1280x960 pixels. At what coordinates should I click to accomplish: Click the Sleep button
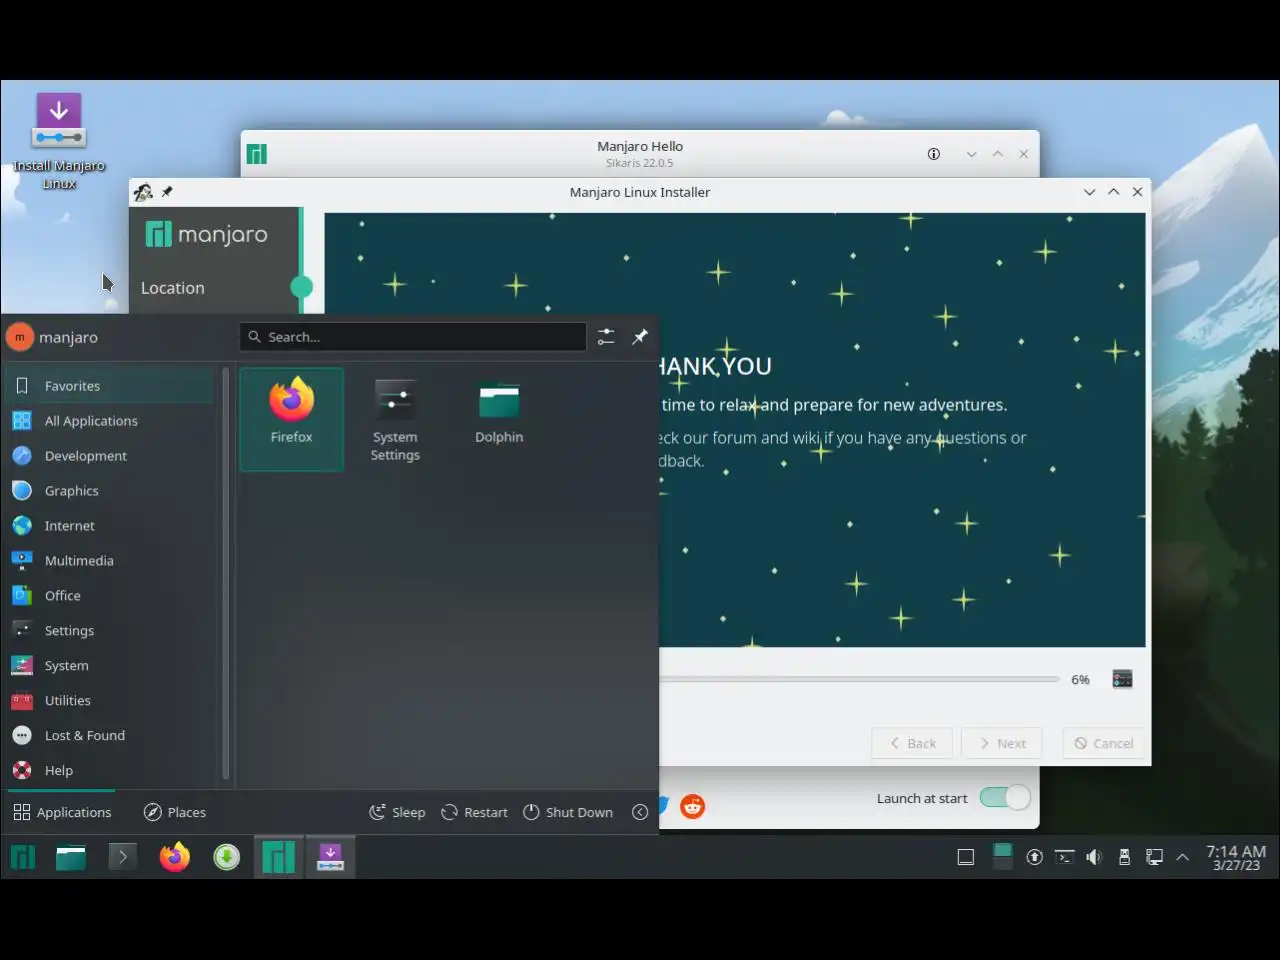tap(397, 812)
